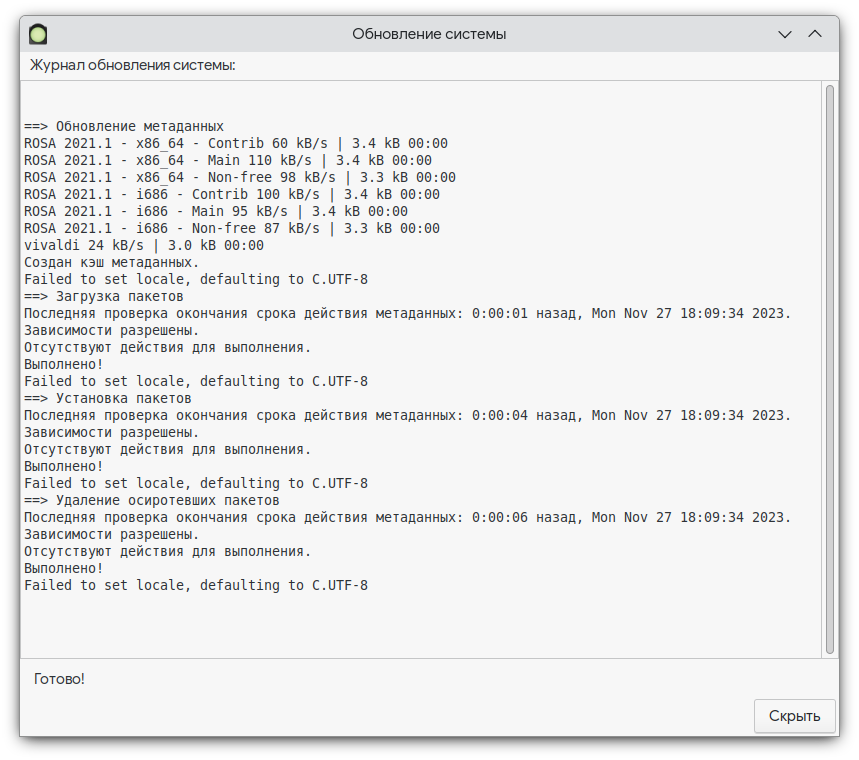Screen dimensions: 859x760
Task: Click the line with 'x86_64 - Main 110 kB/s'
Action: pyautogui.click(x=228, y=161)
